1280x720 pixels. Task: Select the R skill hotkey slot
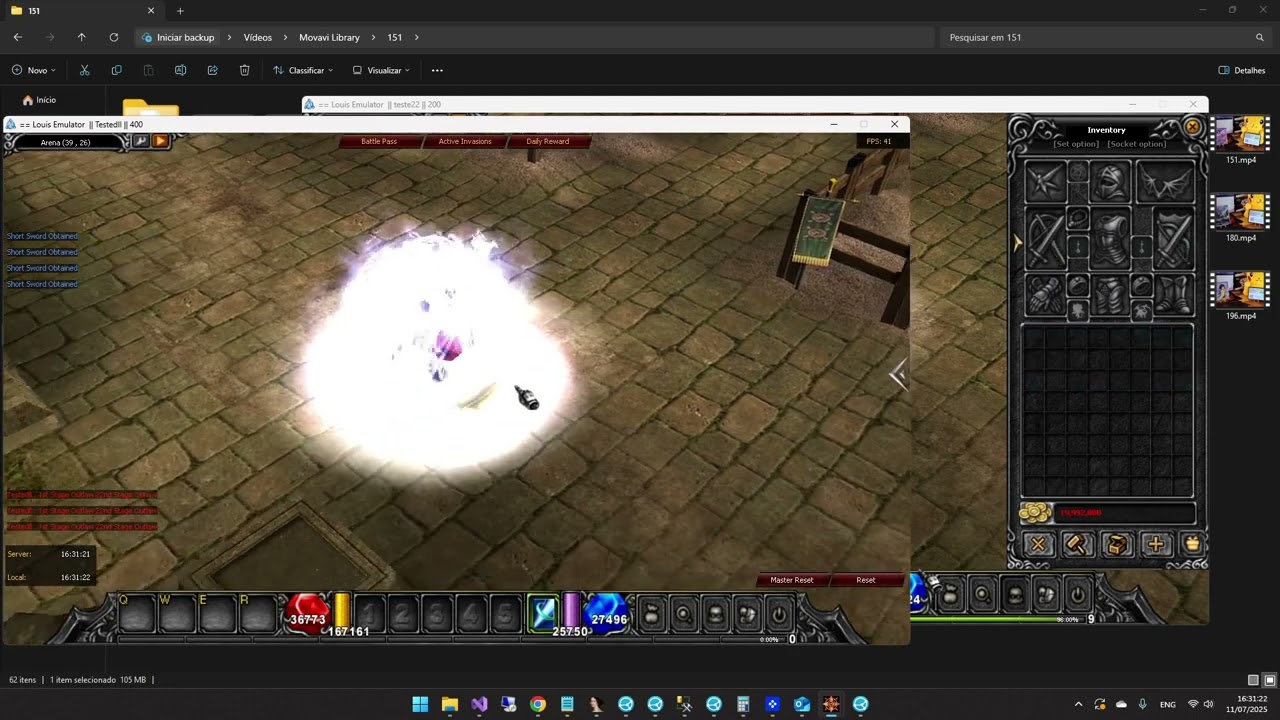click(256, 614)
